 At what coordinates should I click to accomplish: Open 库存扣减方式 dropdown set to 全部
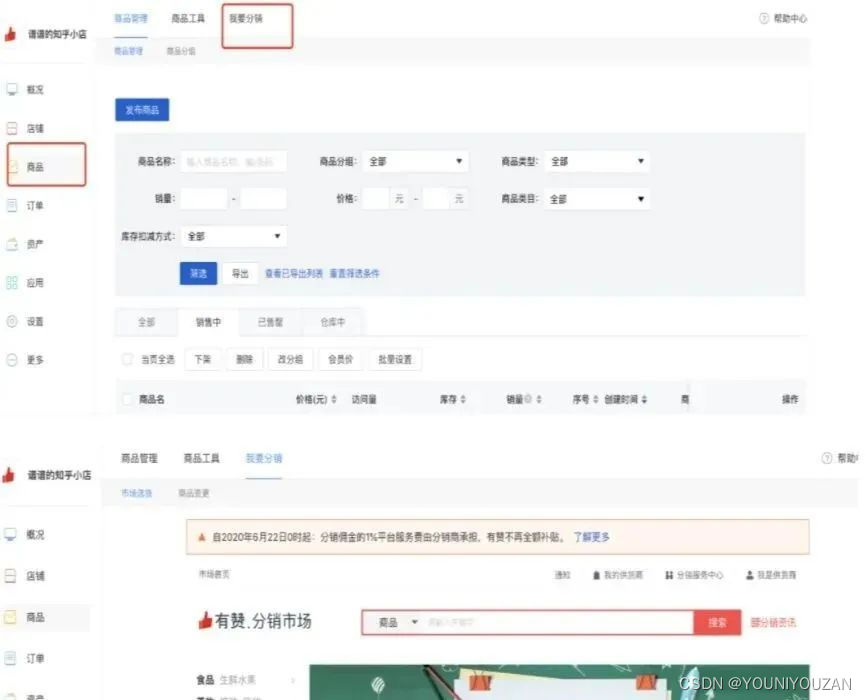234,236
